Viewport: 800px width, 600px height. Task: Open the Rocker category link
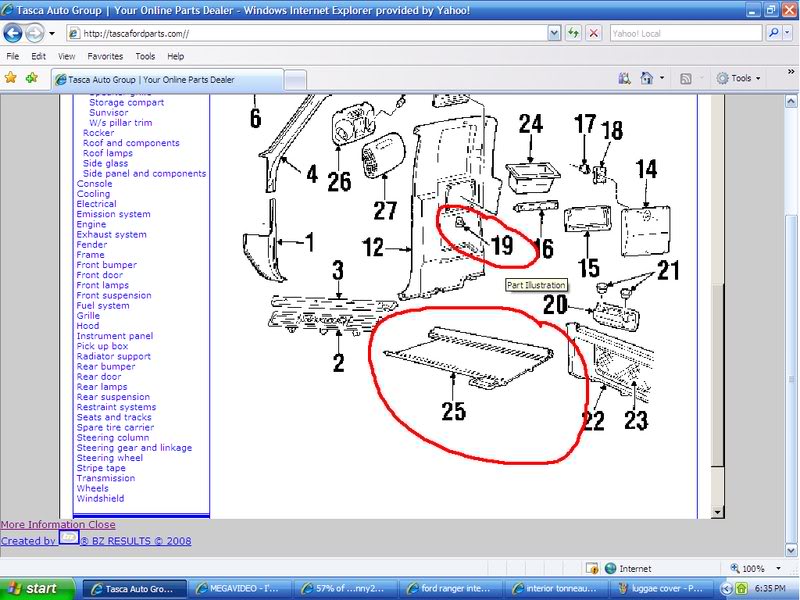point(98,133)
